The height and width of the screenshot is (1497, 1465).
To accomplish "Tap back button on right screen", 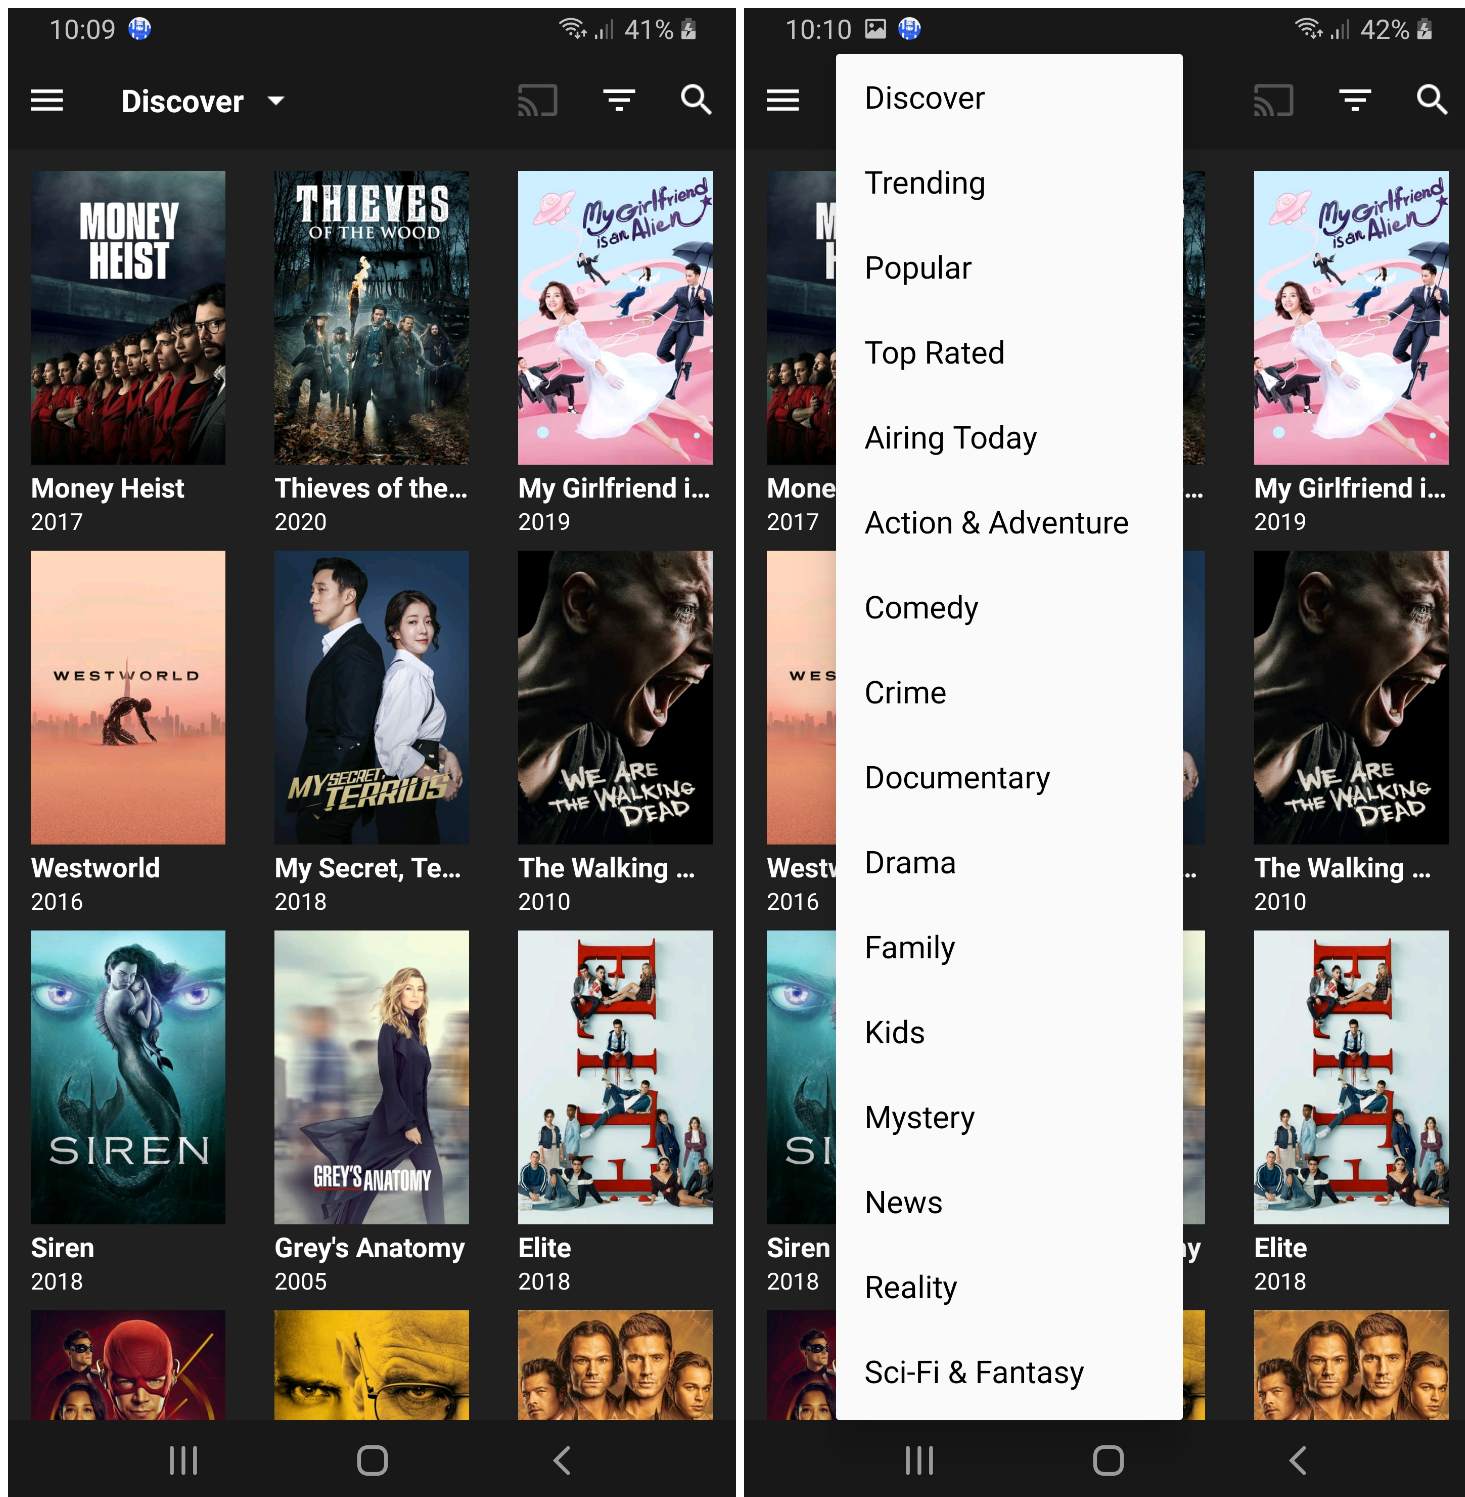I will [1298, 1461].
